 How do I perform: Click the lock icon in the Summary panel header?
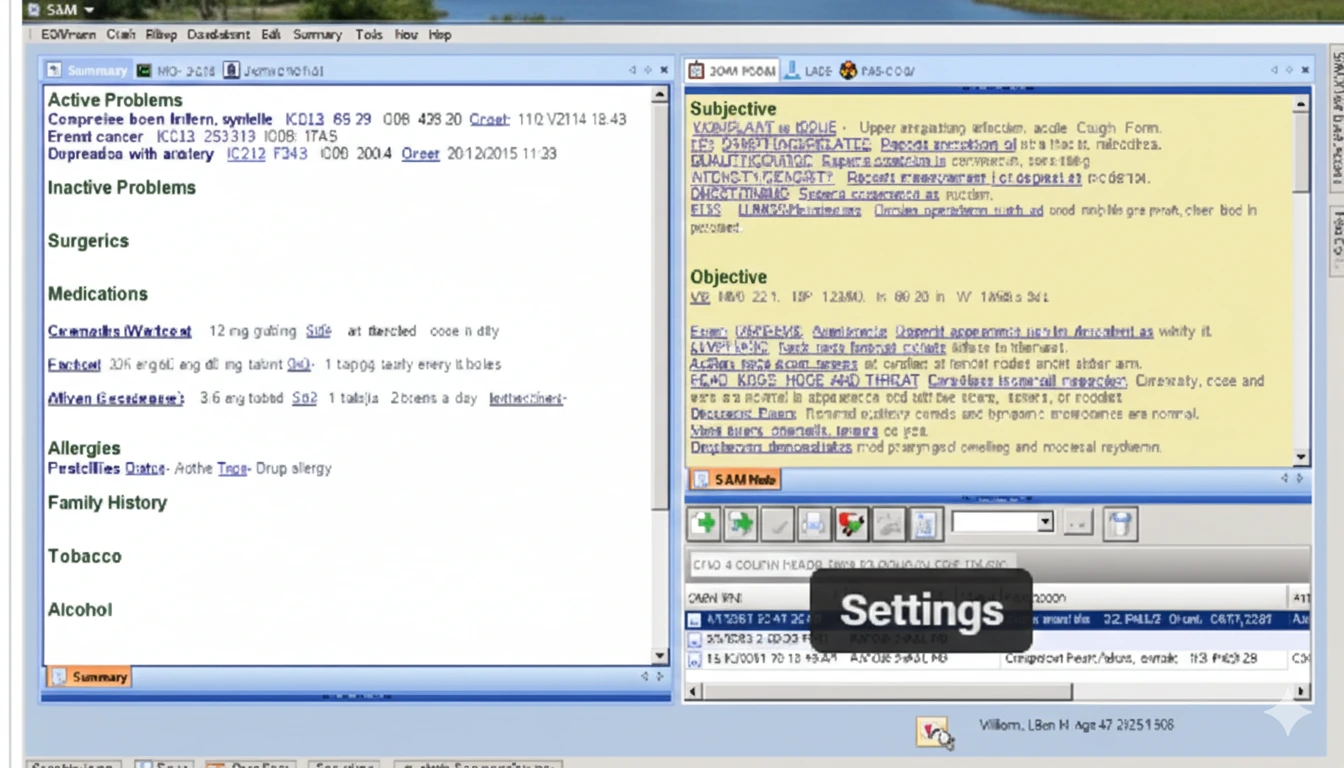point(234,70)
